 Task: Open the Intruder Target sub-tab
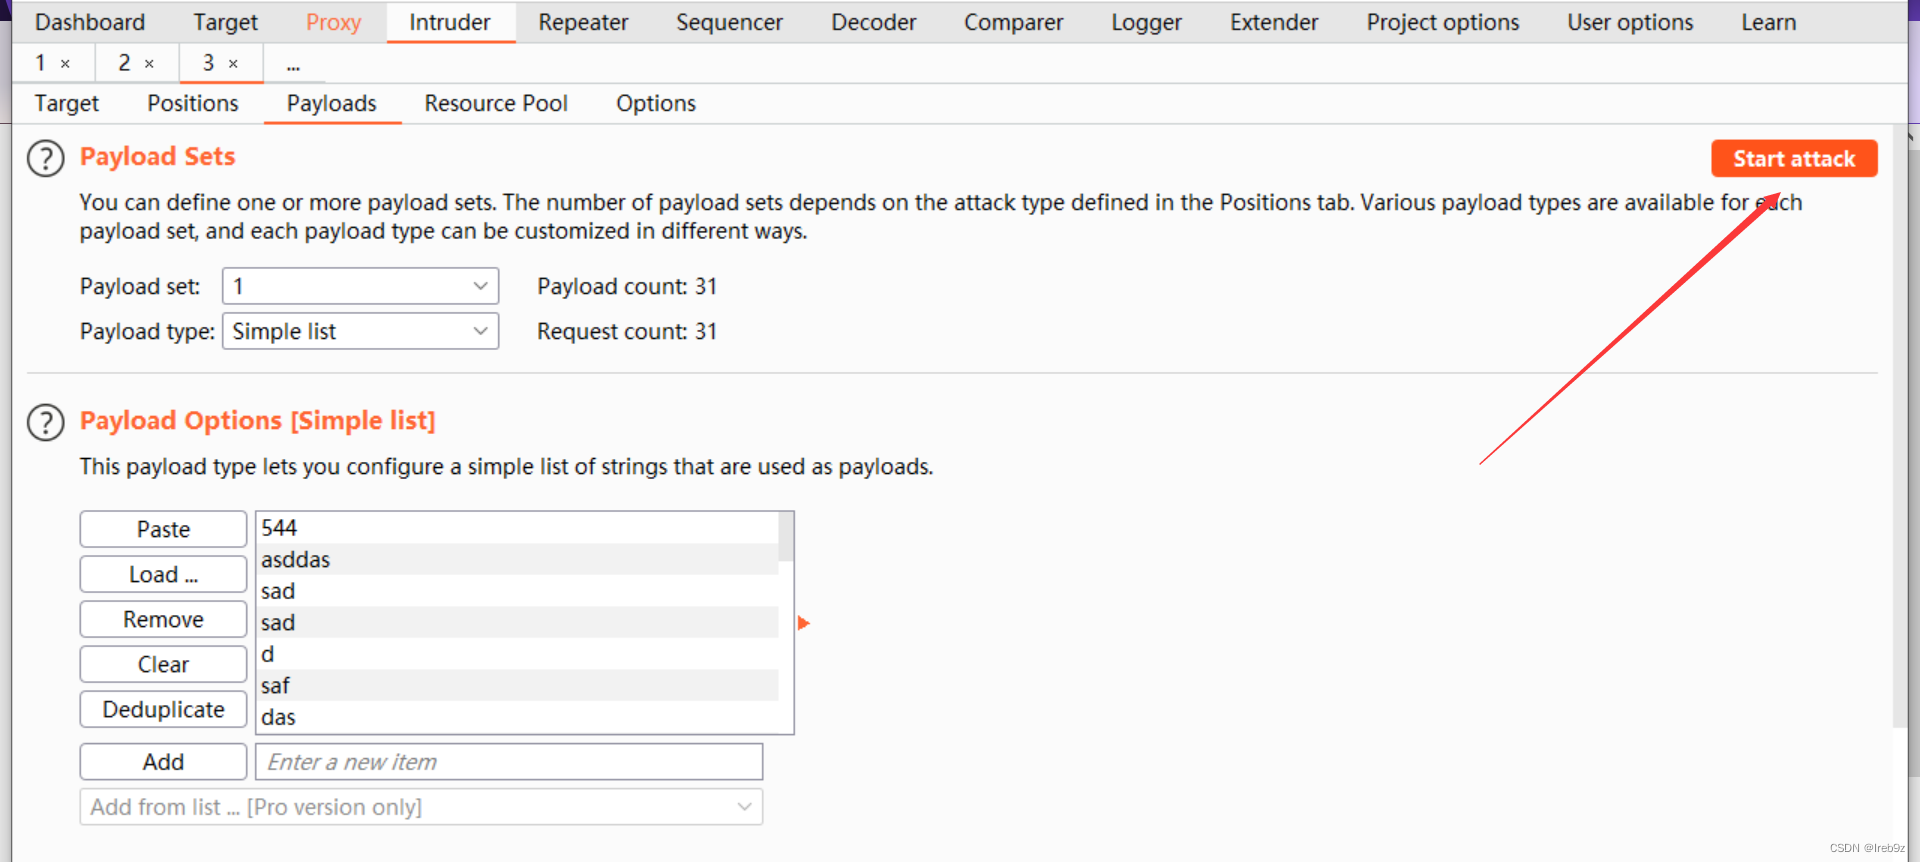67,103
